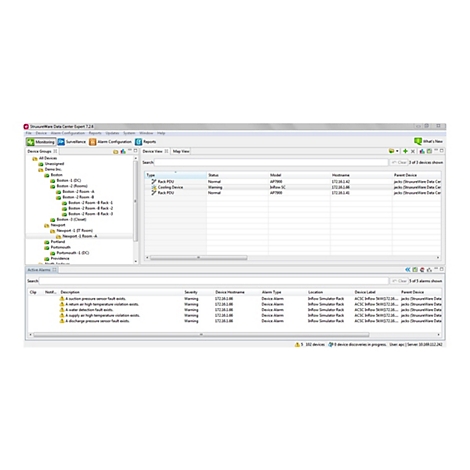Click the graph icon in Device View toolbar
This screenshot has height=470, width=470.
tap(422, 151)
